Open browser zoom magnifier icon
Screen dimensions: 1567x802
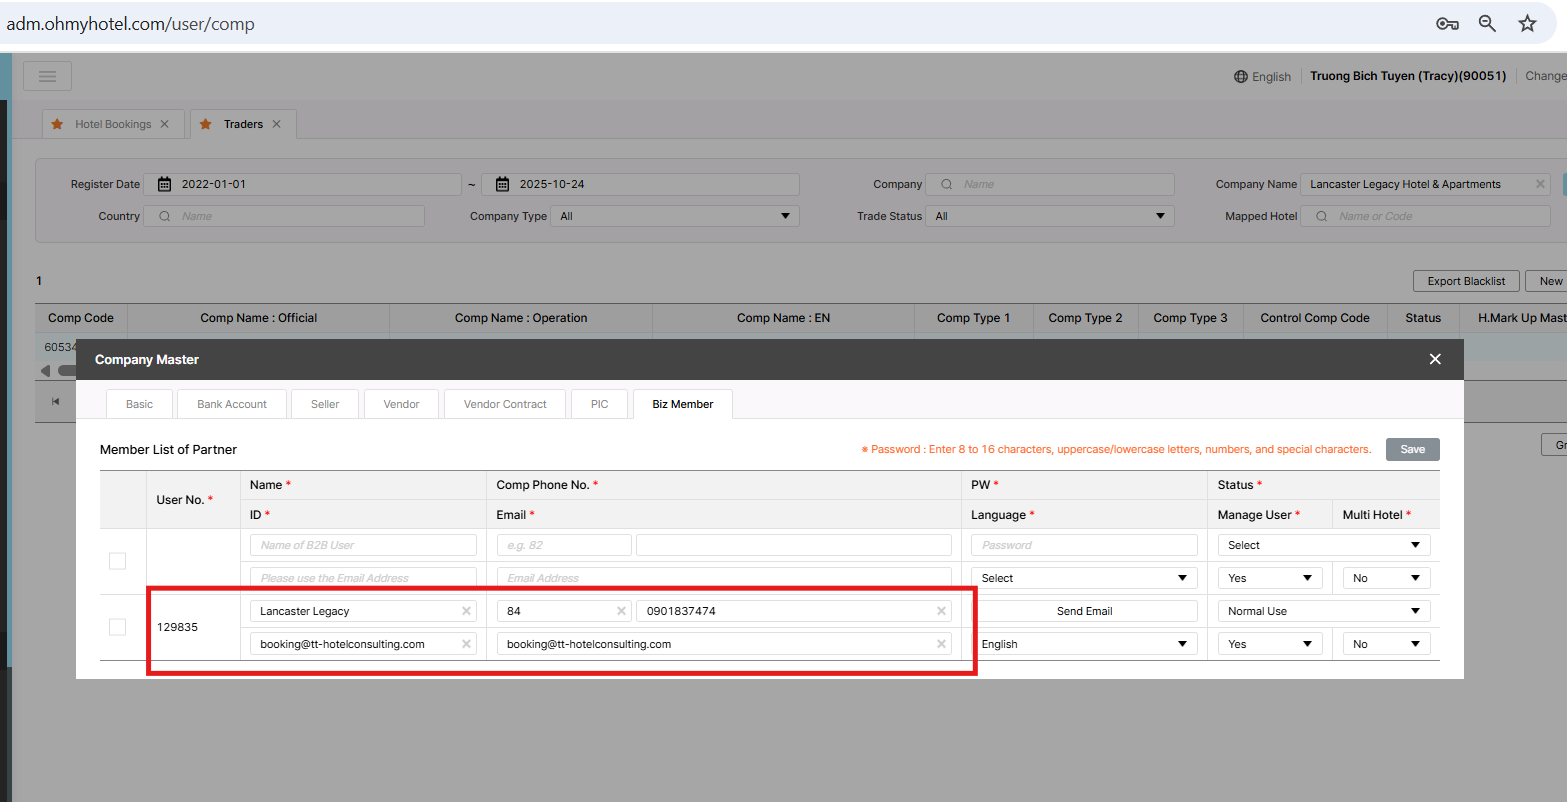click(x=1487, y=24)
